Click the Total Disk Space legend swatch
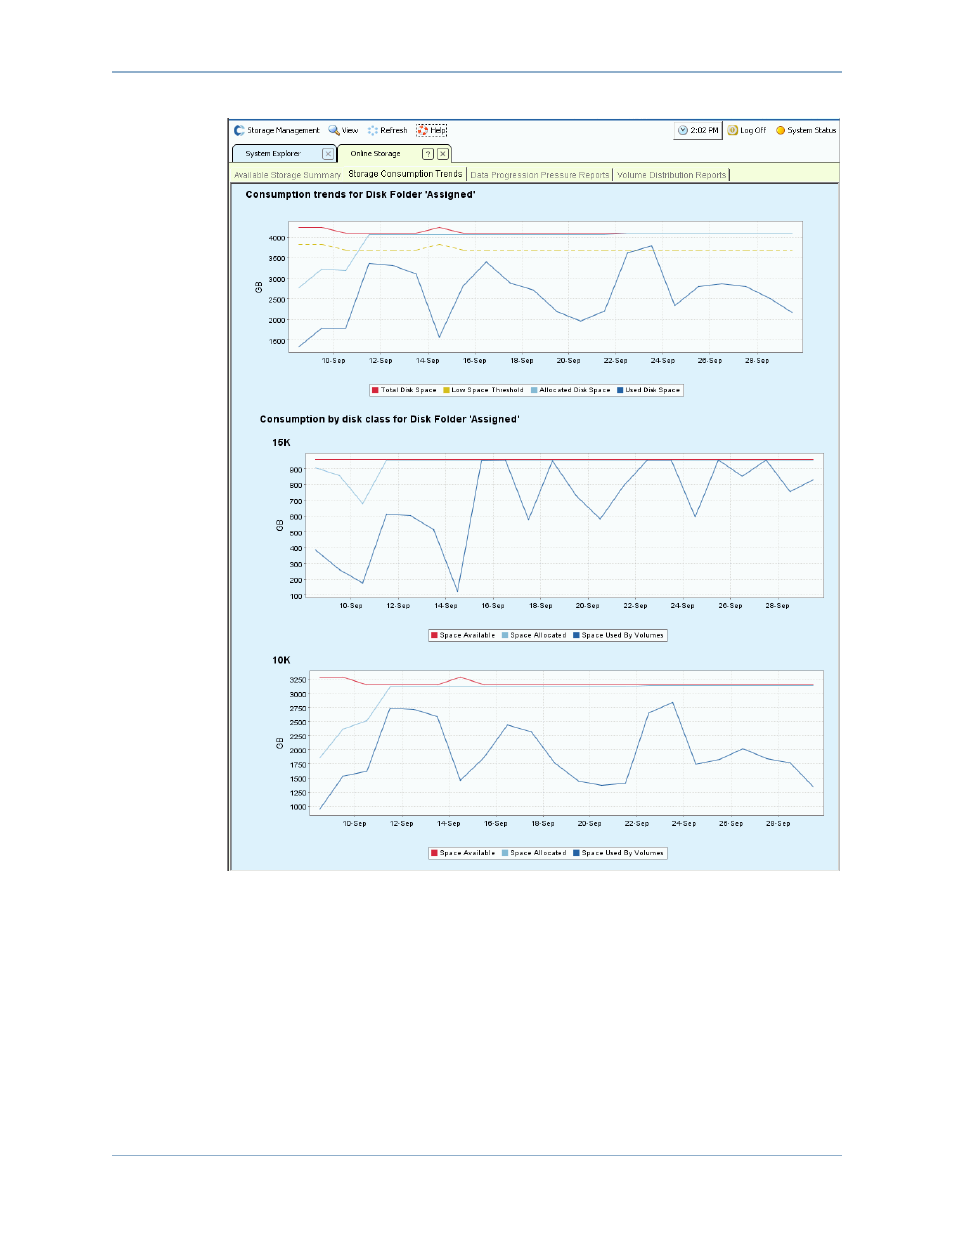 (x=375, y=390)
